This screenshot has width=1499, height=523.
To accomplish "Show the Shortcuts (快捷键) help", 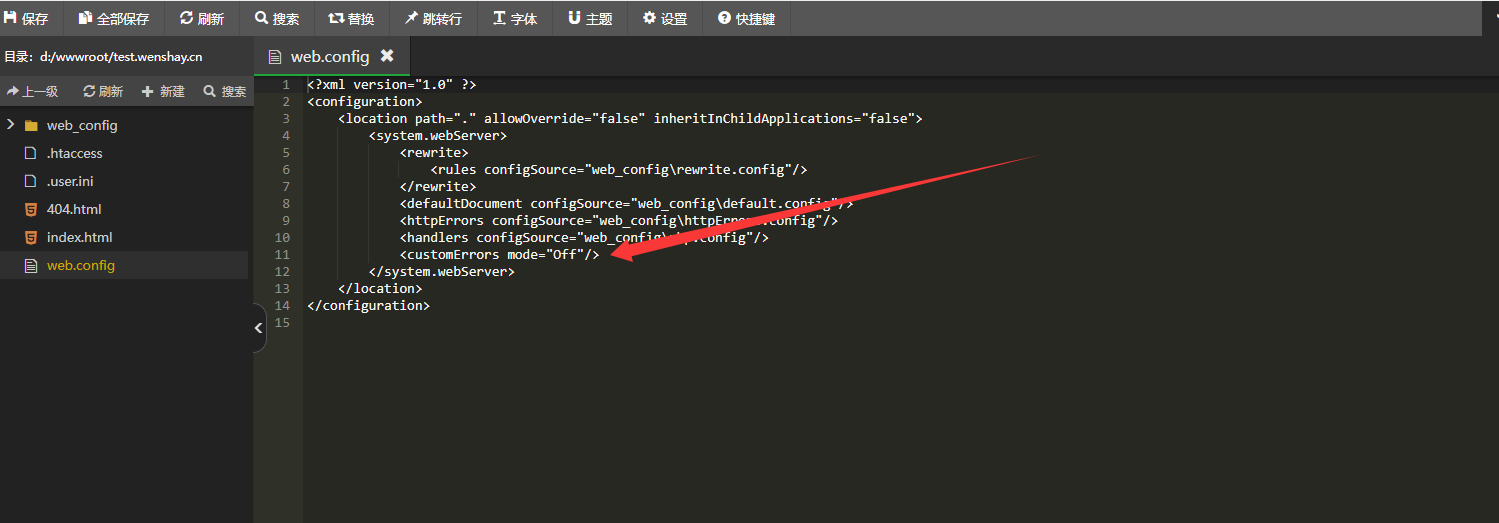I will 746,19.
